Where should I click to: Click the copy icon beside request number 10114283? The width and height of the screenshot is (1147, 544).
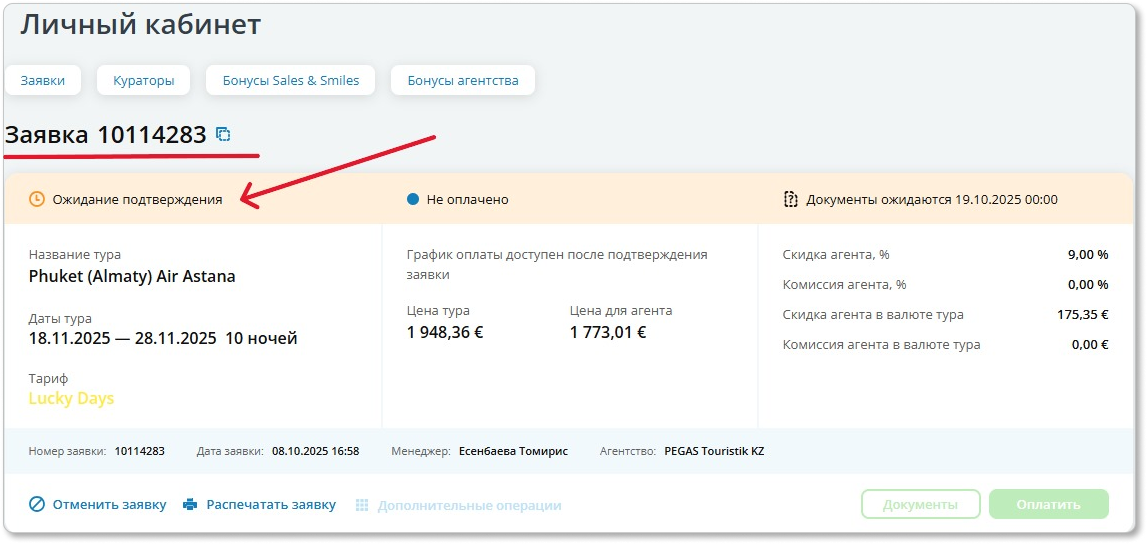[x=223, y=135]
